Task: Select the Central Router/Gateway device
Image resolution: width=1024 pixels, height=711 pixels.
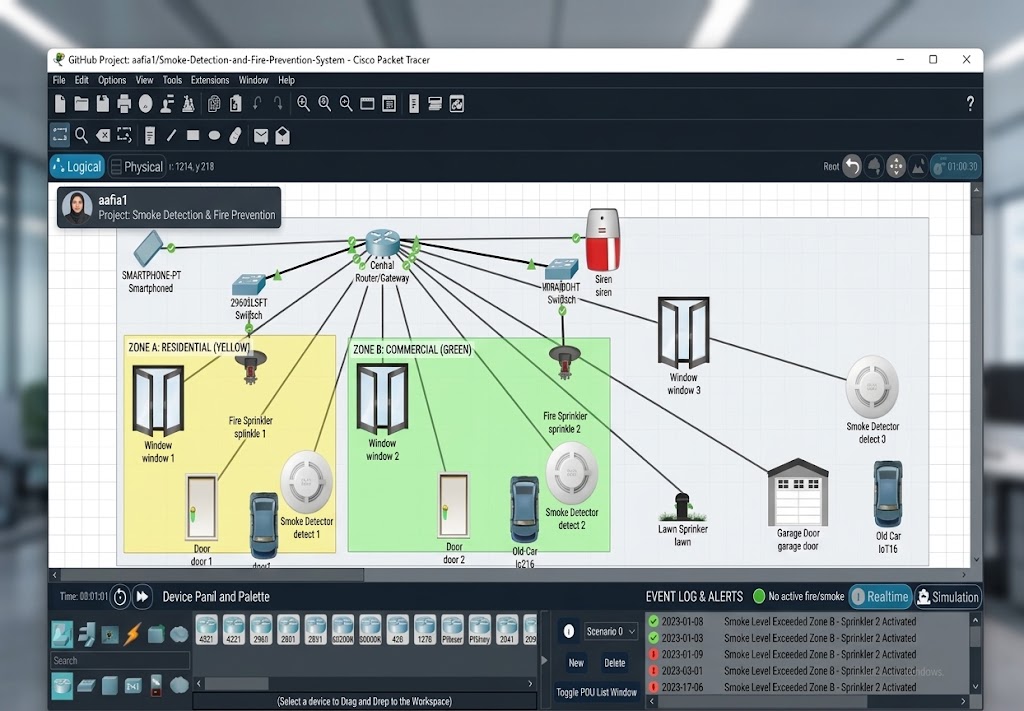Action: tap(383, 243)
